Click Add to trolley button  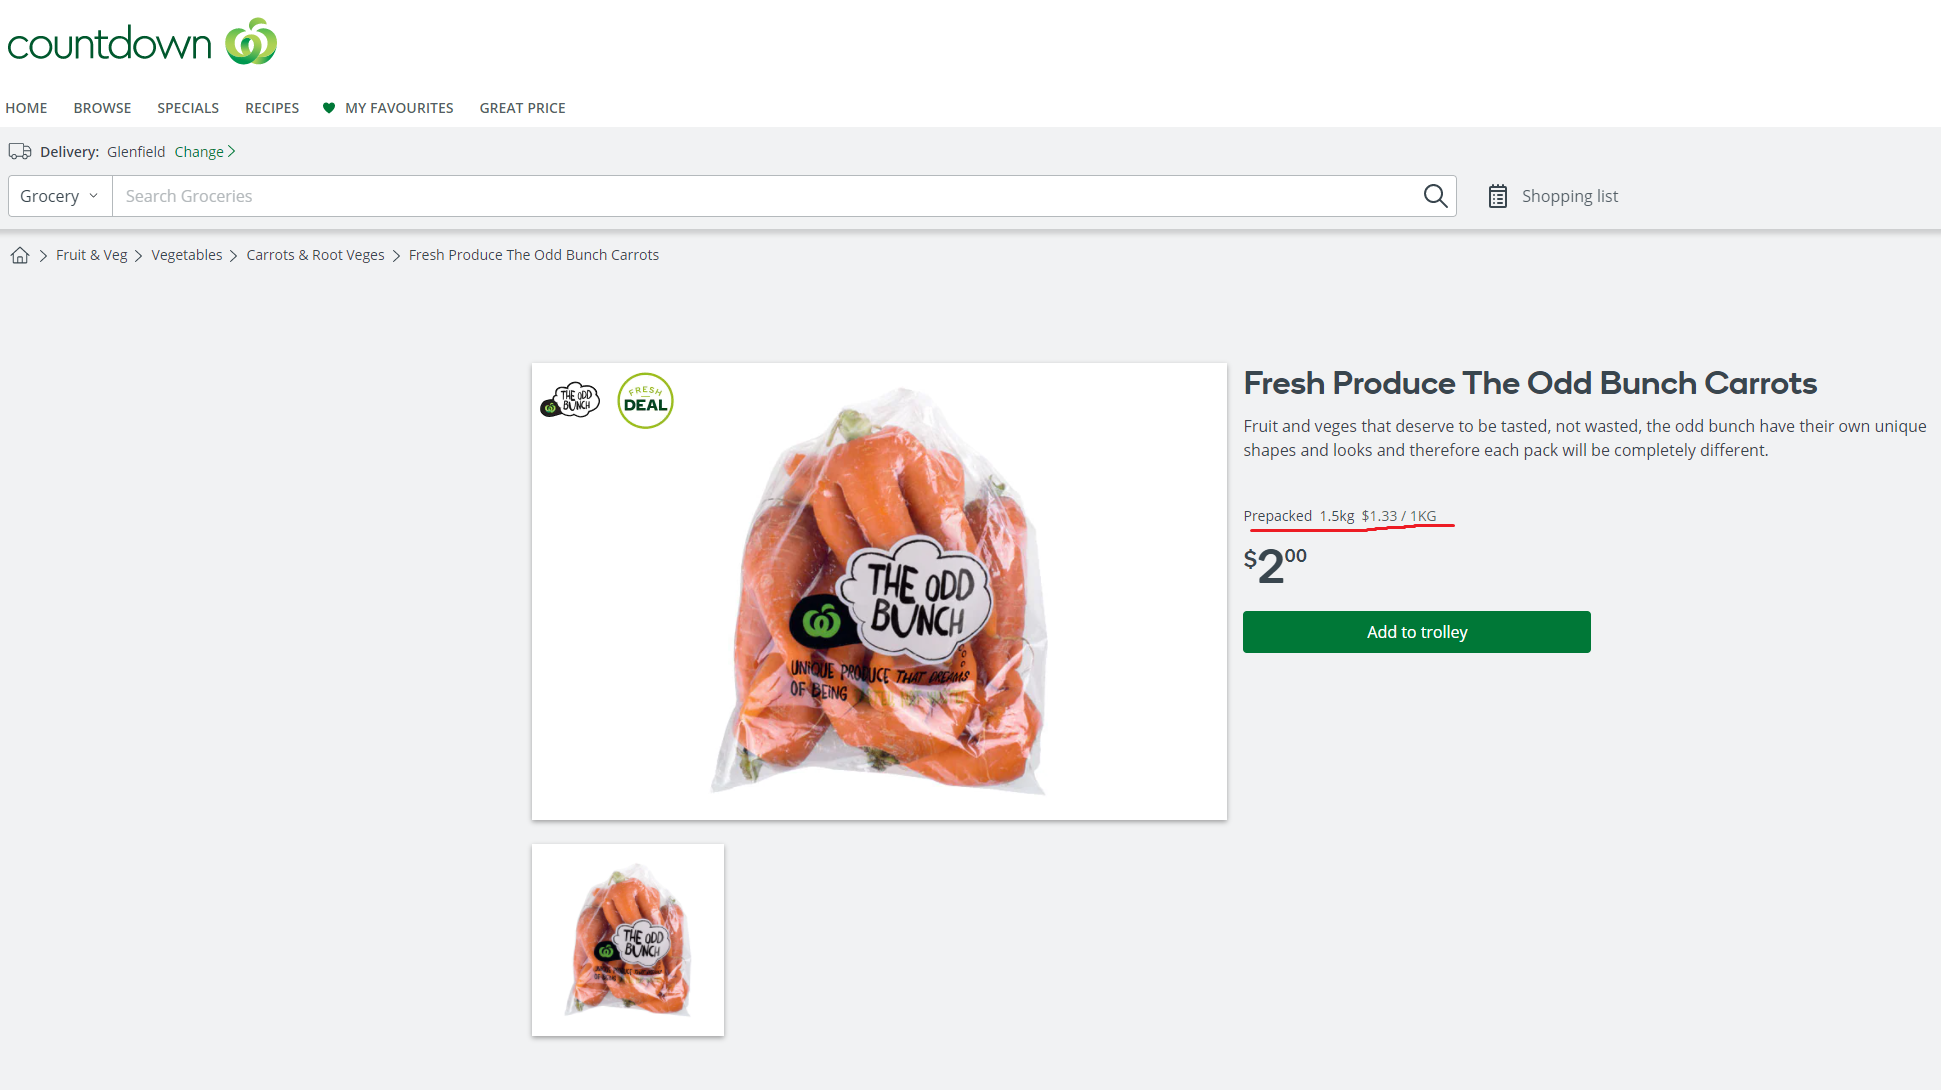(1416, 632)
